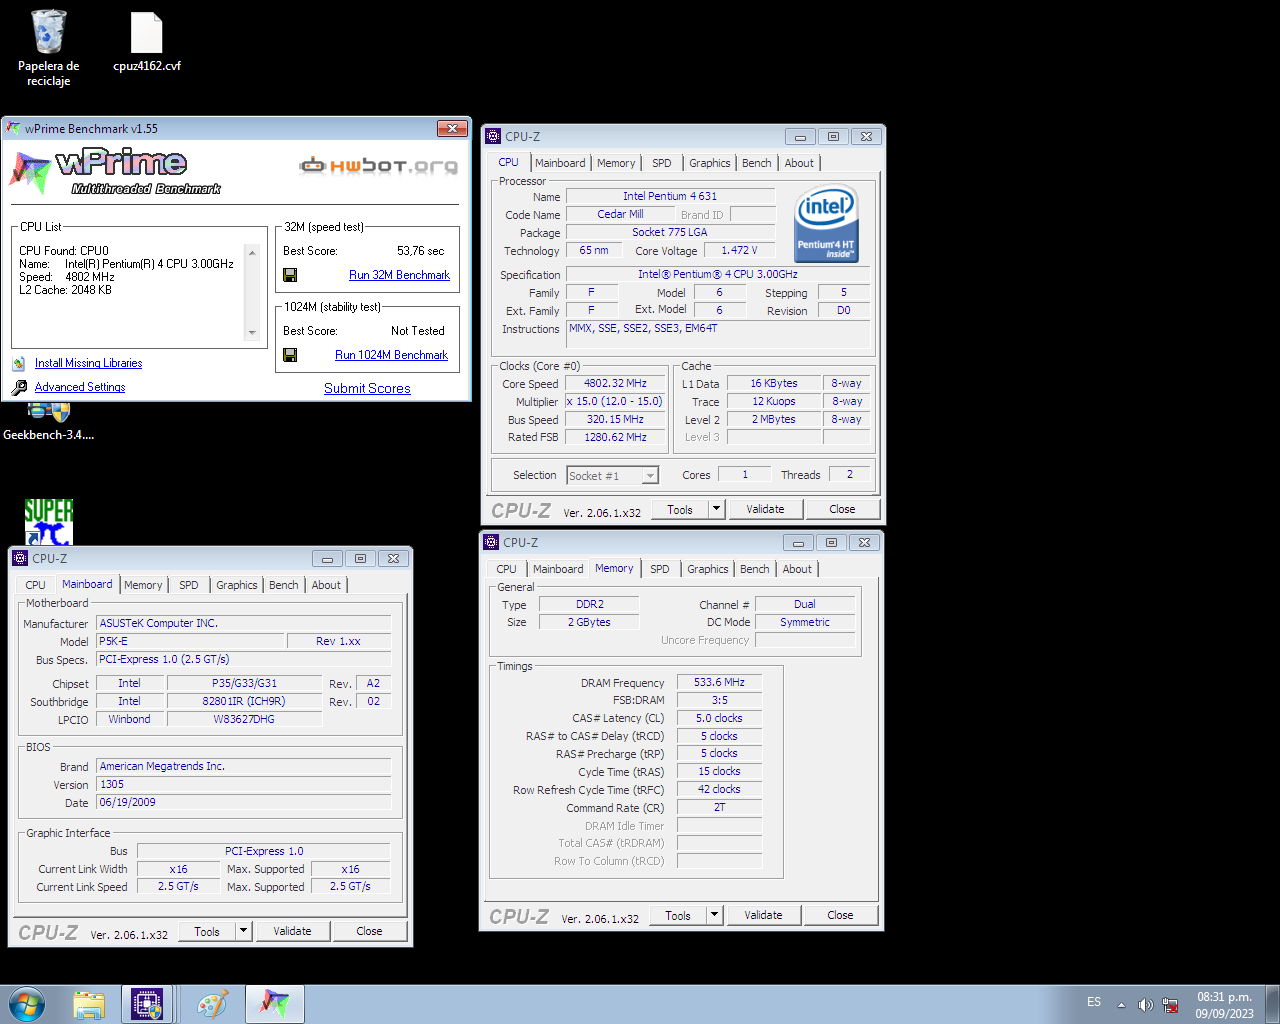This screenshot has width=1280, height=1024.
Task: Click the ES language indicator in the taskbar
Action: pos(1094,1002)
